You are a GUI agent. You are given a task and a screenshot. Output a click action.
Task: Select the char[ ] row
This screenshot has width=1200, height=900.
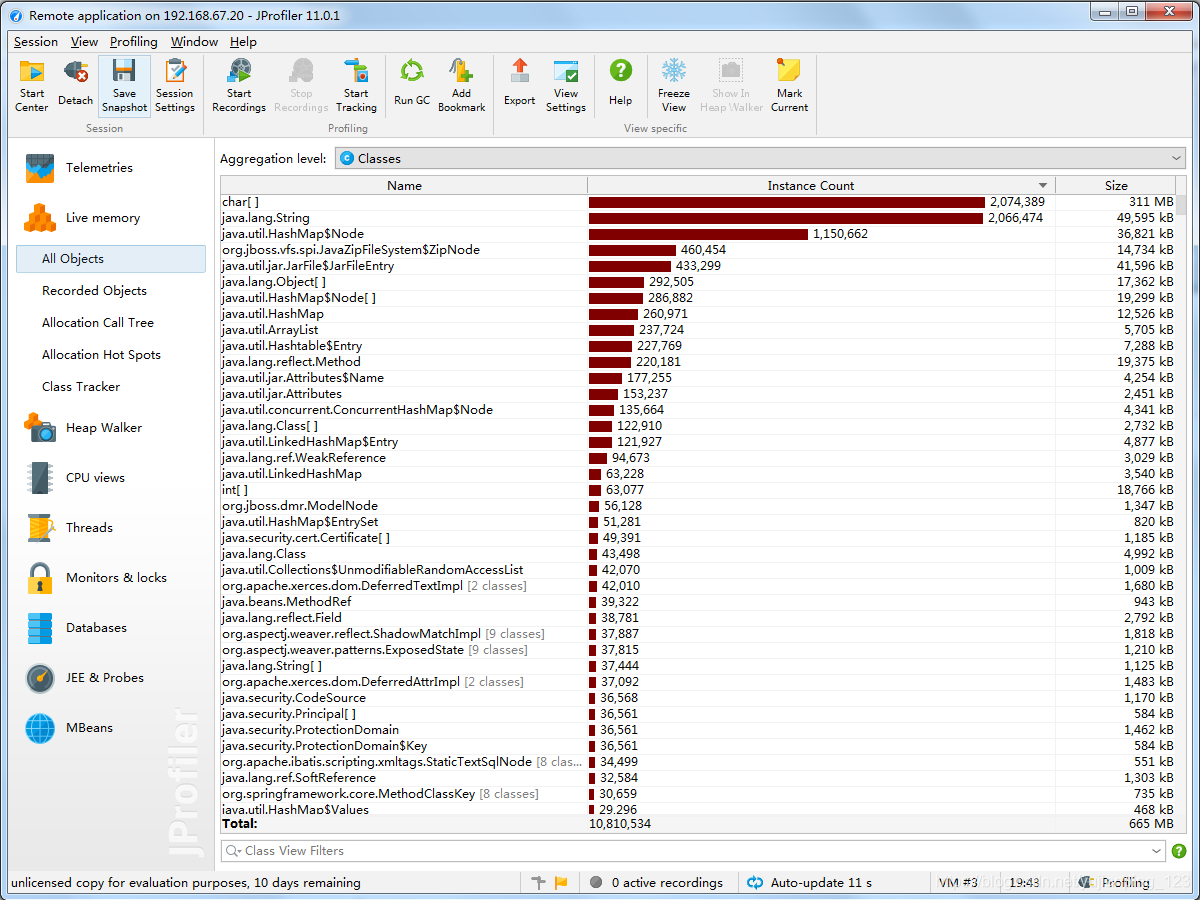[698, 202]
